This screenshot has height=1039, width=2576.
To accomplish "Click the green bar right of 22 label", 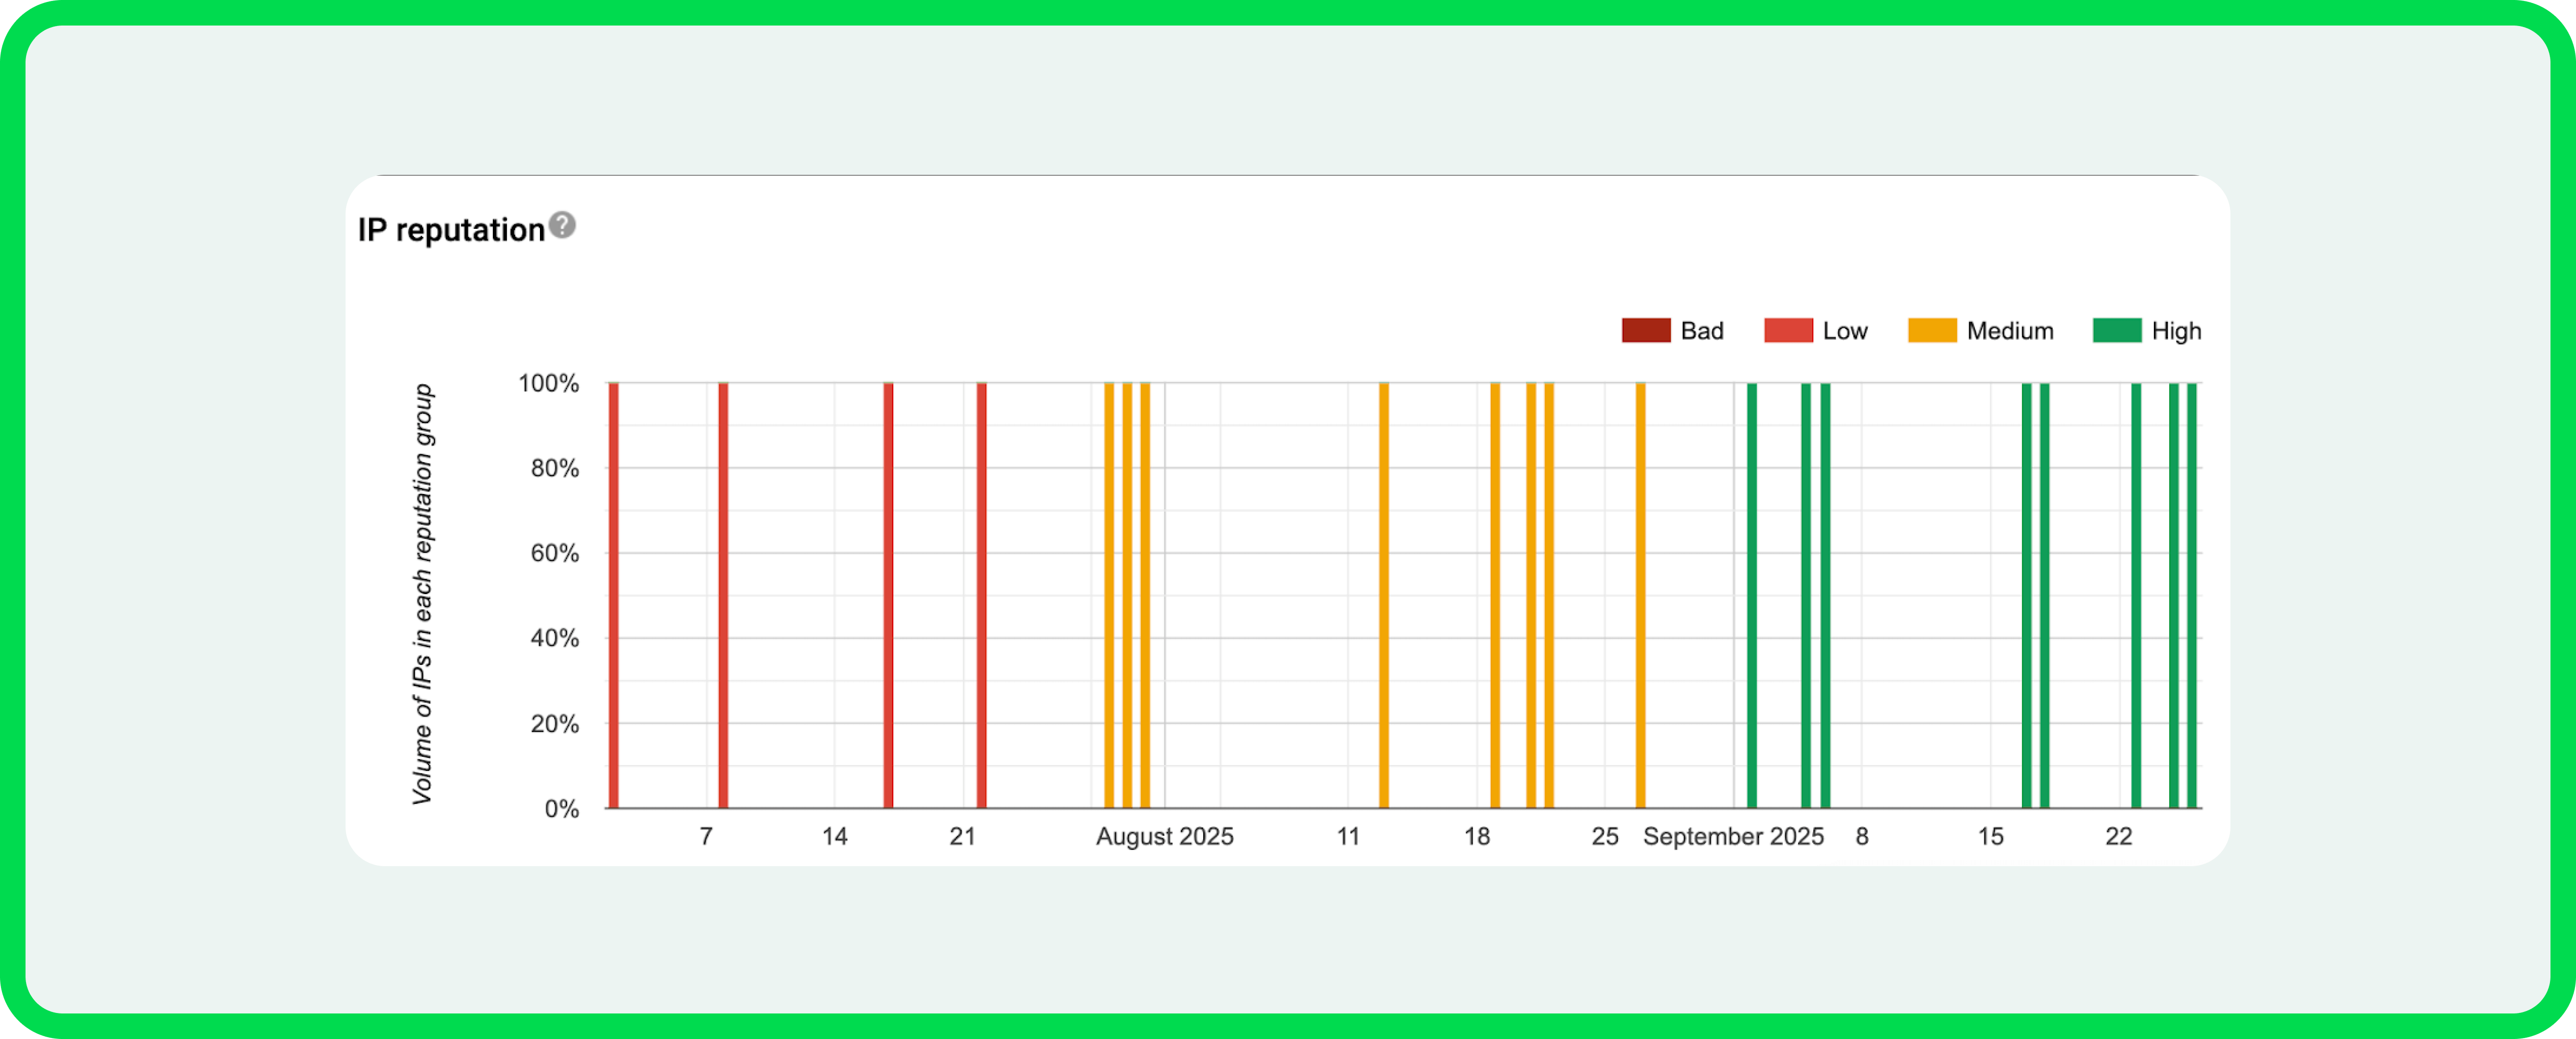I will pyautogui.click(x=2136, y=596).
